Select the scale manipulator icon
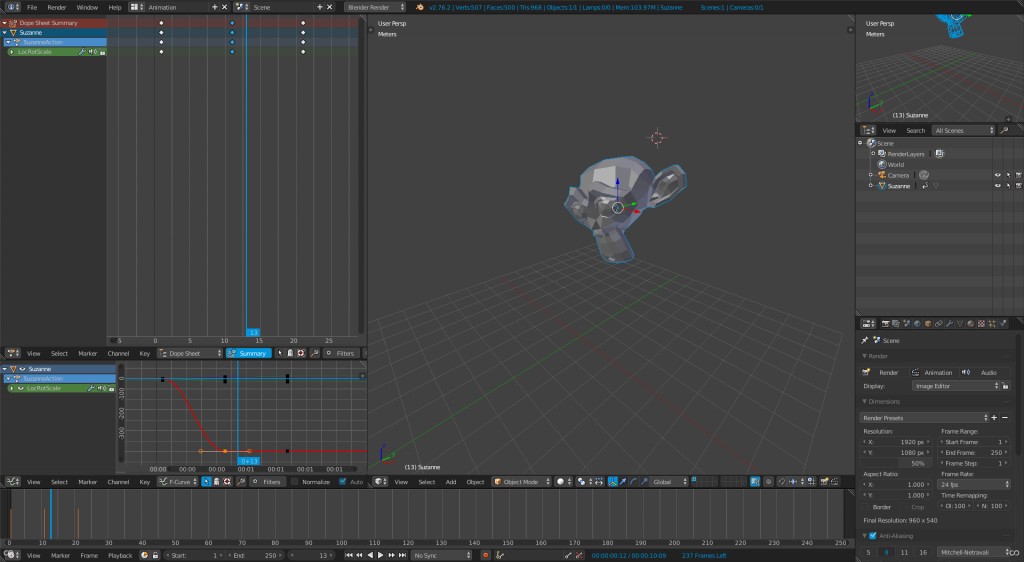 [644, 482]
